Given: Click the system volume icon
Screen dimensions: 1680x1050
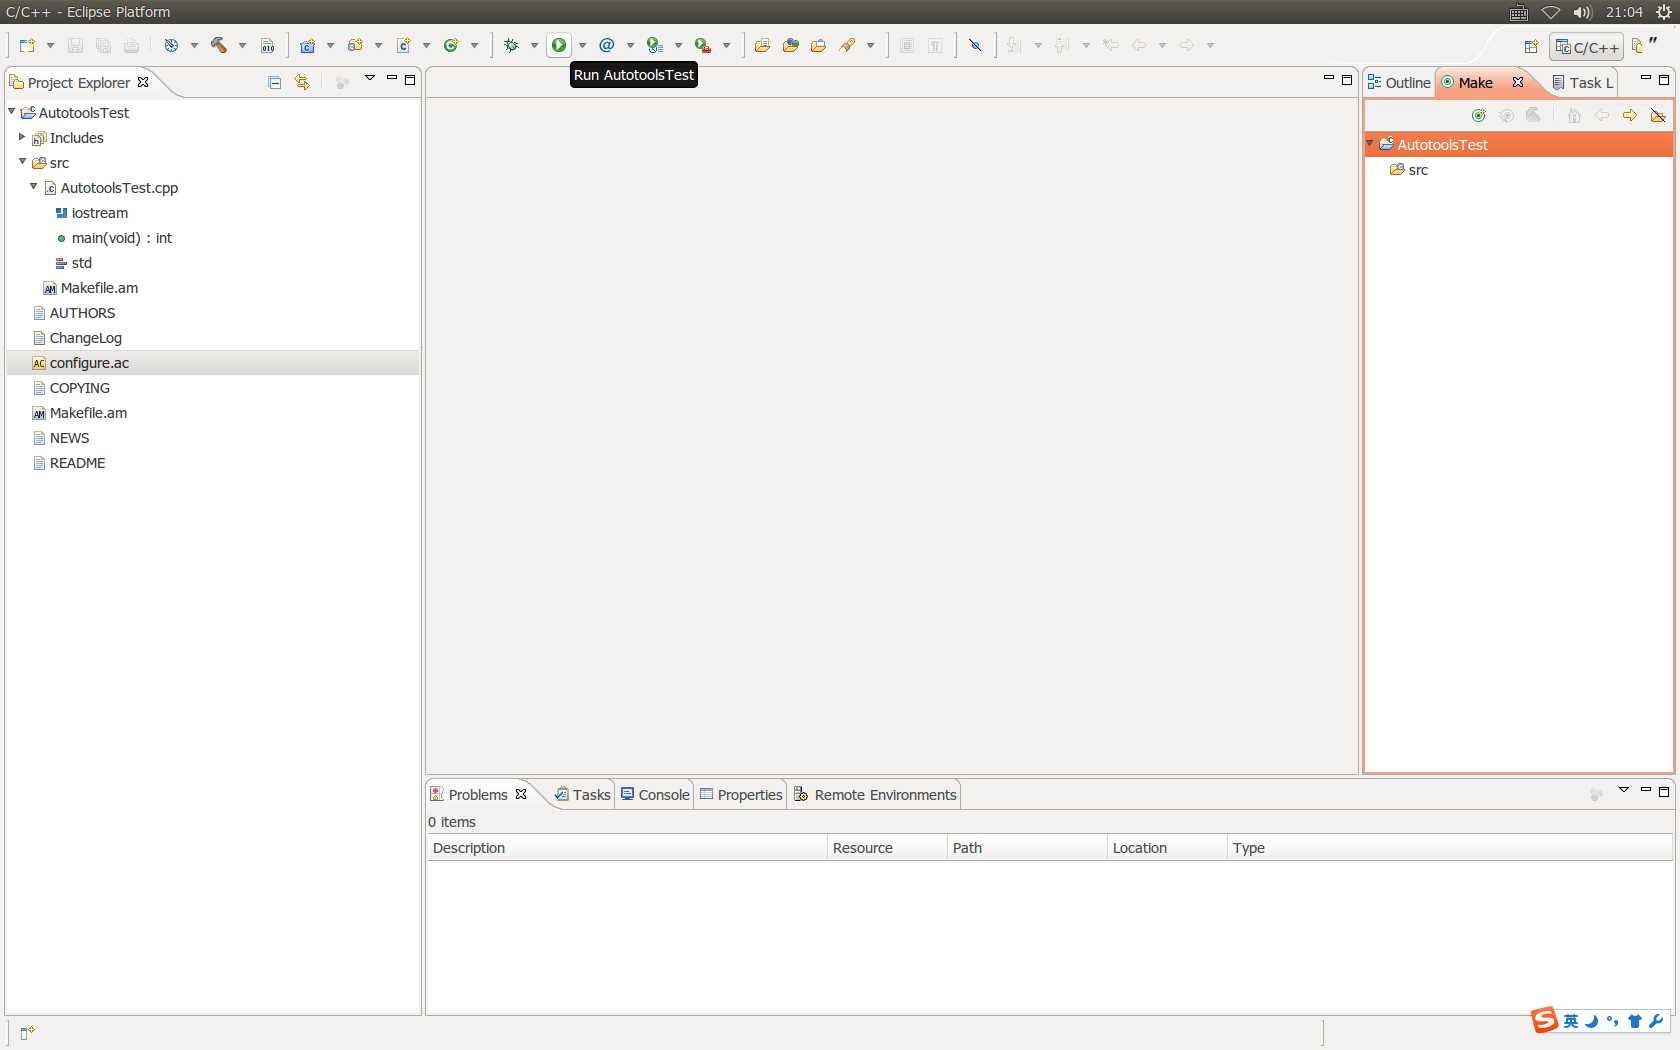Looking at the screenshot, I should pos(1582,12).
